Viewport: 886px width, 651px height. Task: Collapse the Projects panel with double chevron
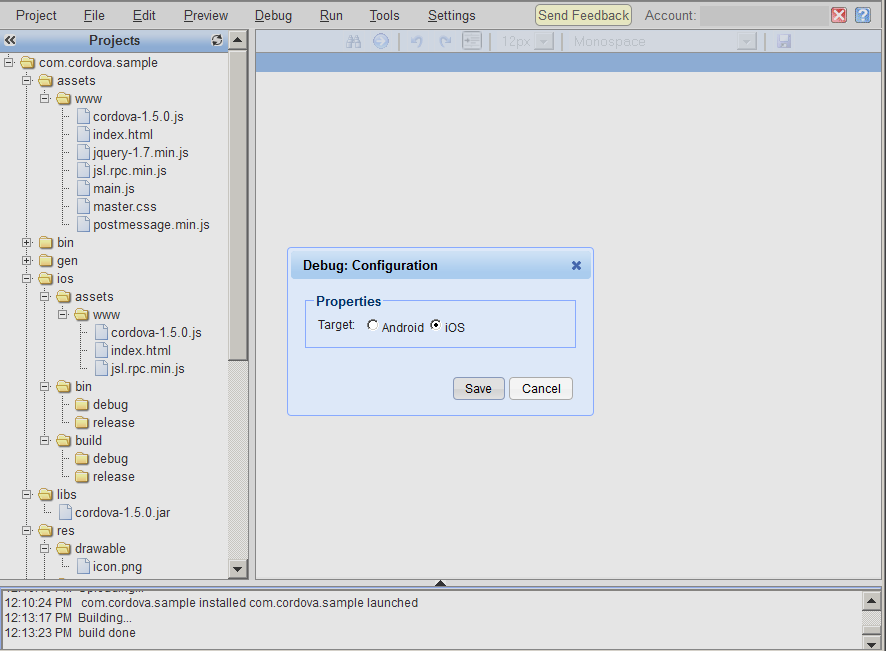tap(10, 40)
